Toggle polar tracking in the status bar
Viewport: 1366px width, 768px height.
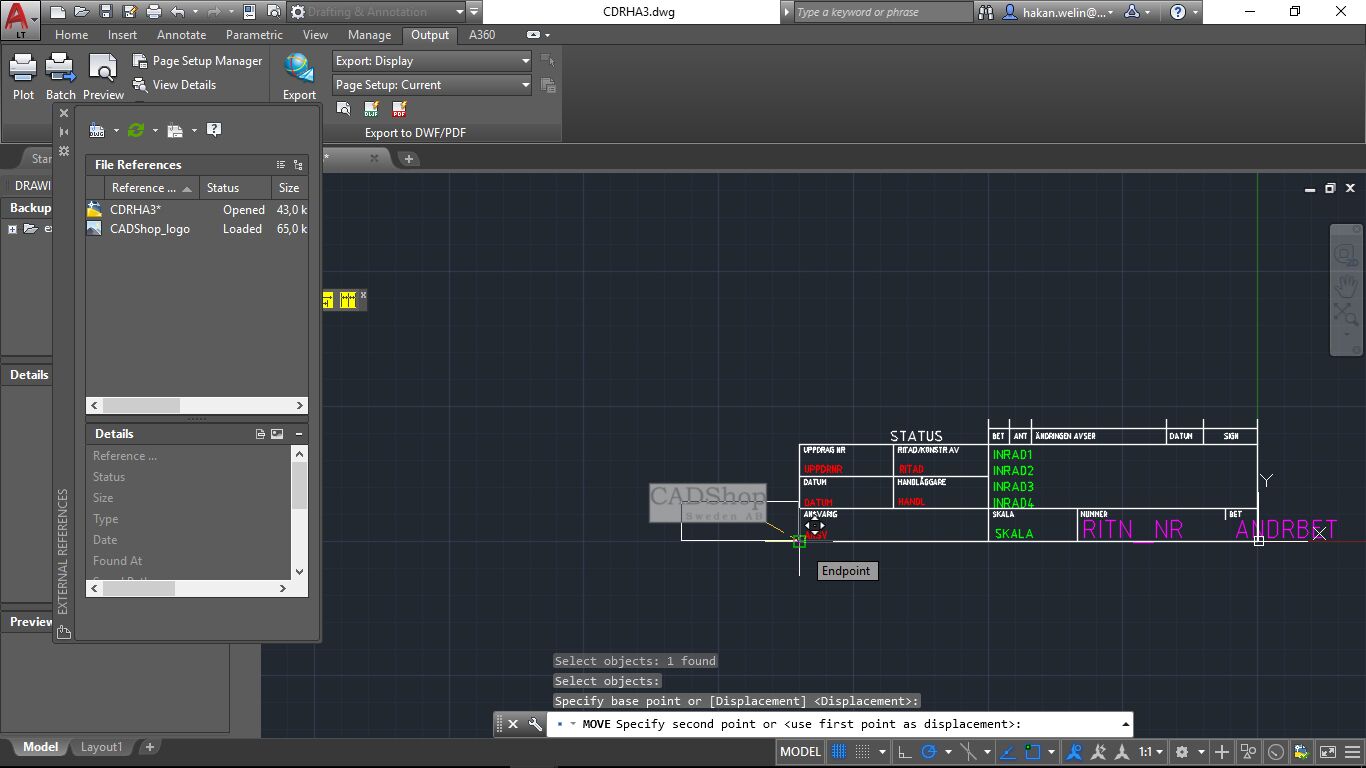(929, 752)
